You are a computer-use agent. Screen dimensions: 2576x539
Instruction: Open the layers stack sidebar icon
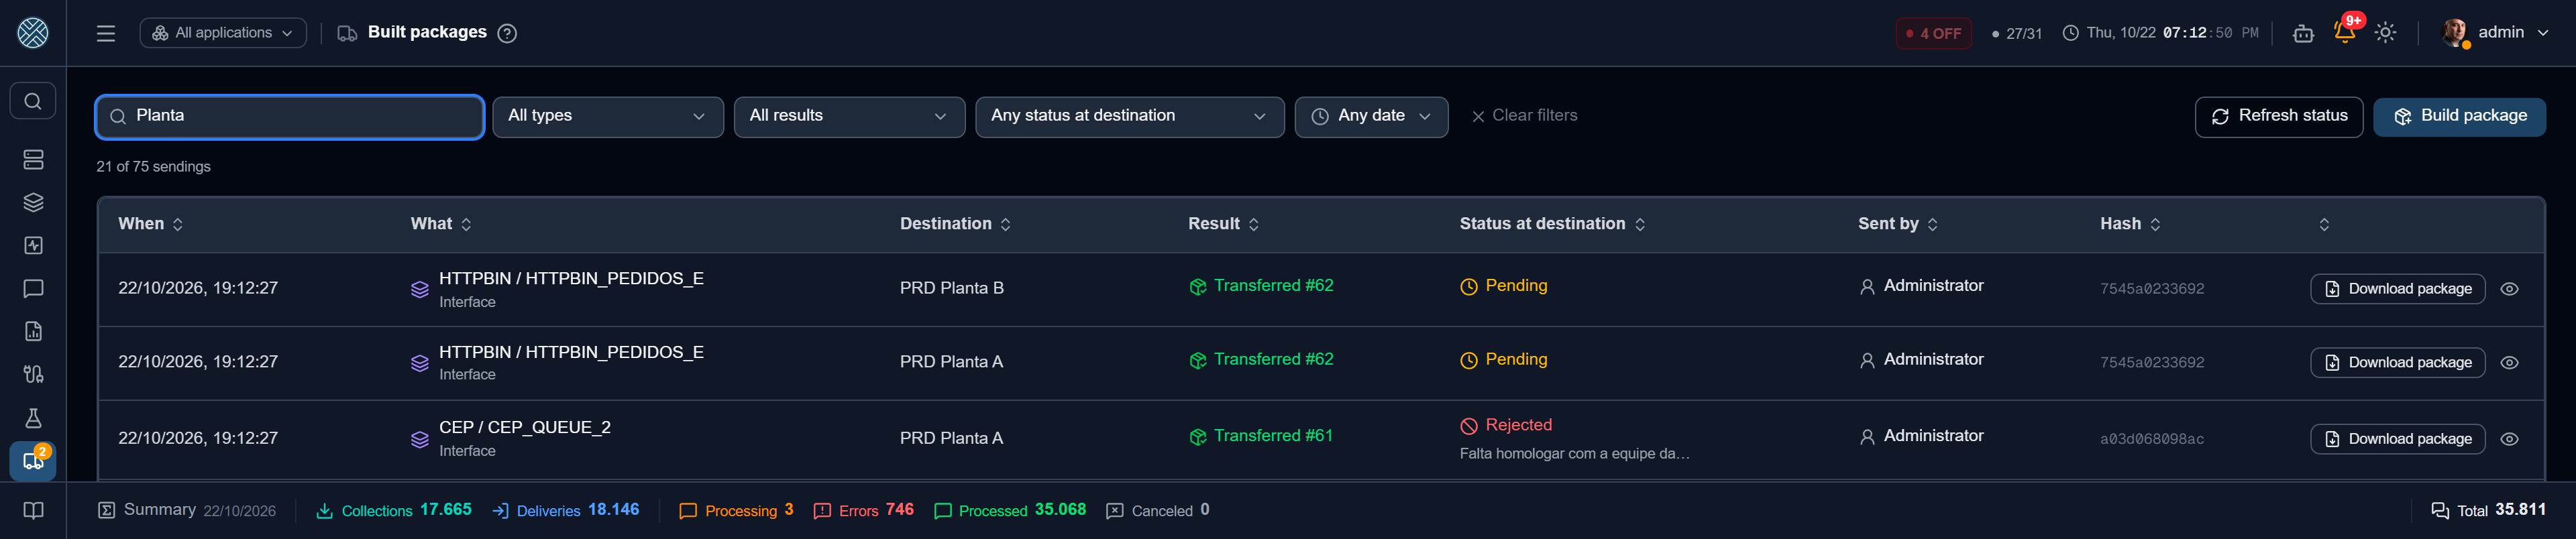33,203
